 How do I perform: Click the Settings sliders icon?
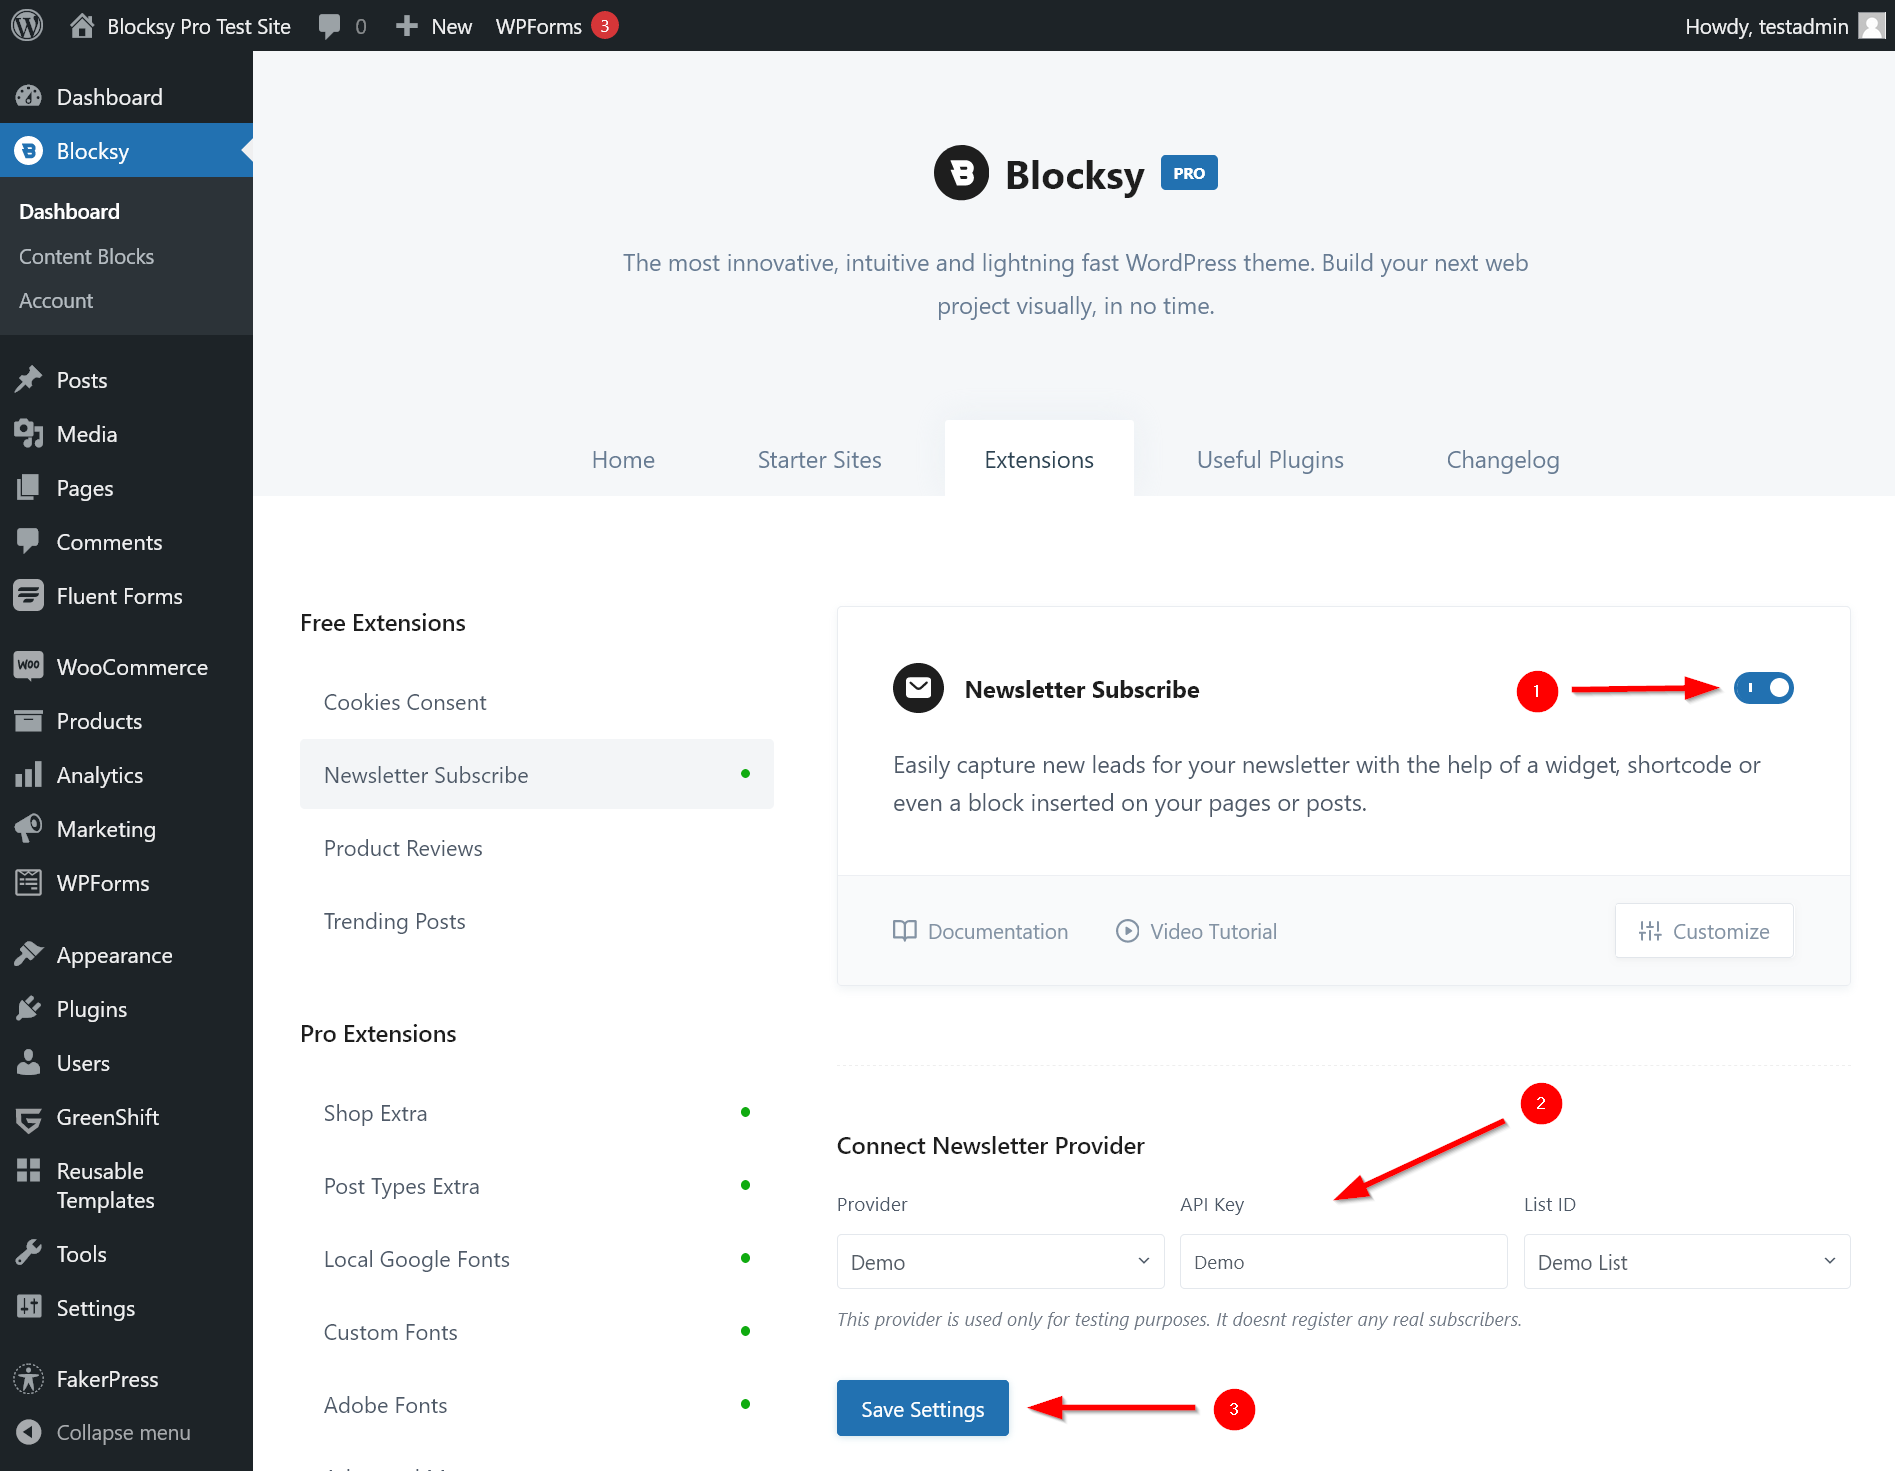[29, 1308]
